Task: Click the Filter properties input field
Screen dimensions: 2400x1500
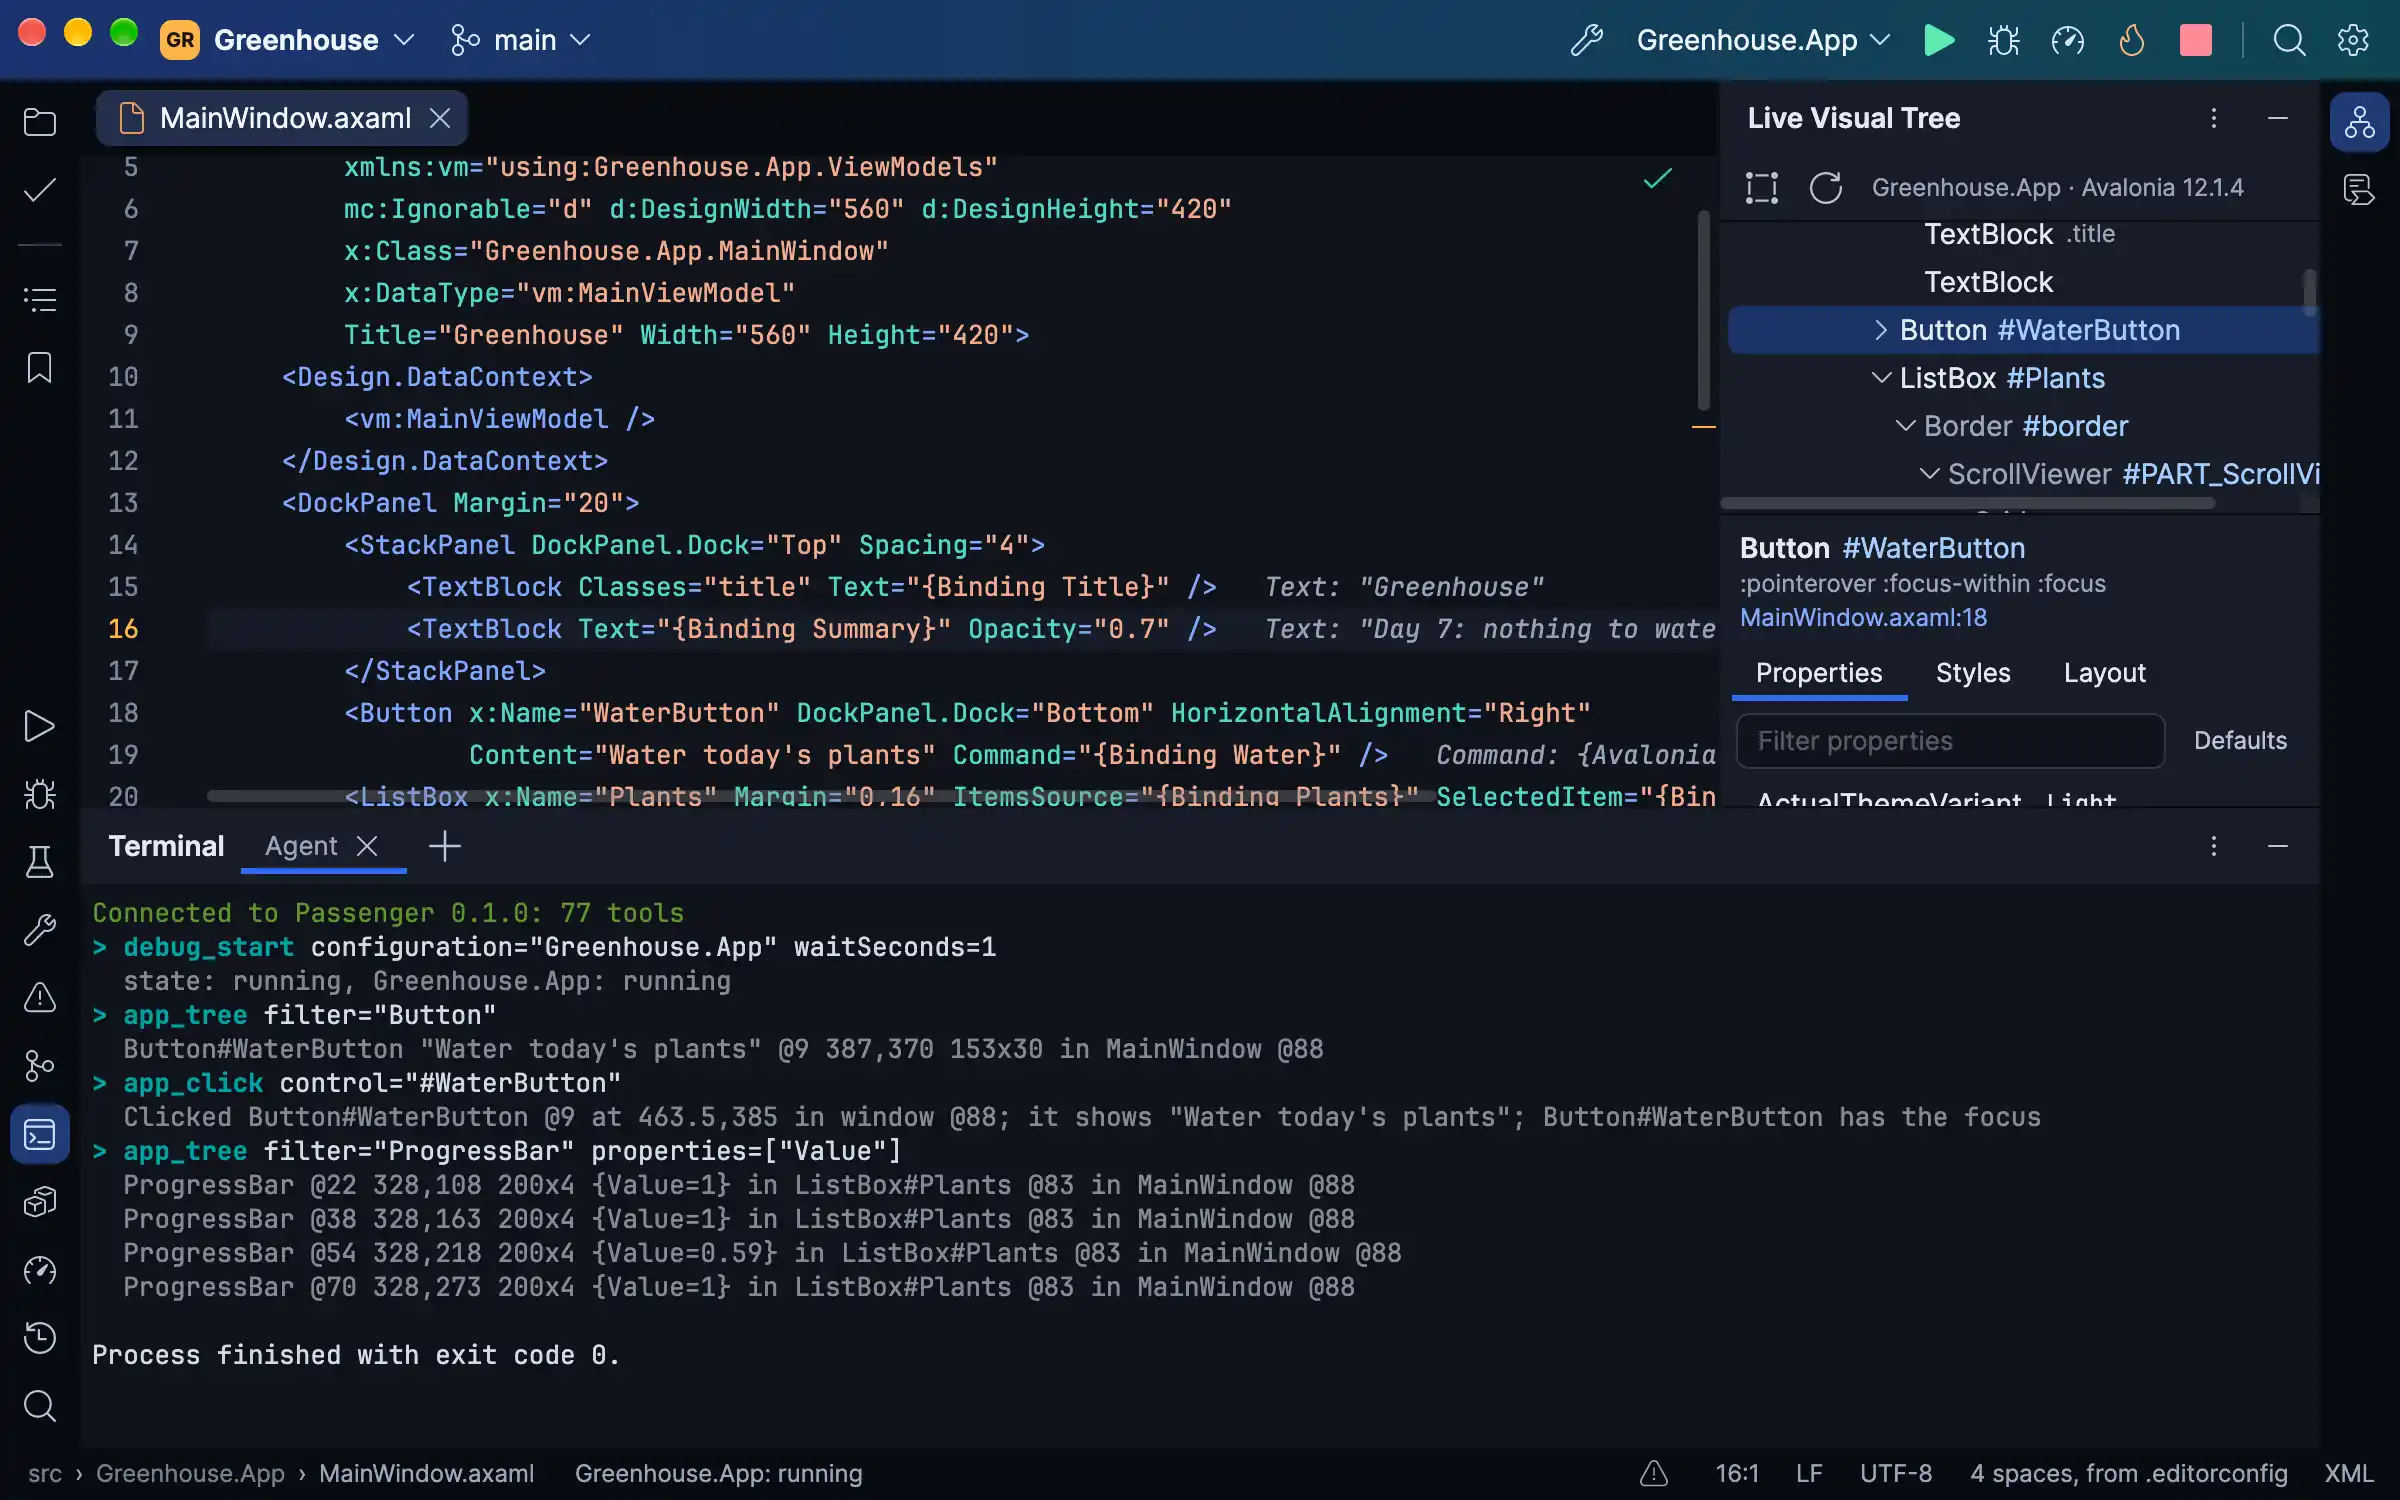Action: [1950, 740]
